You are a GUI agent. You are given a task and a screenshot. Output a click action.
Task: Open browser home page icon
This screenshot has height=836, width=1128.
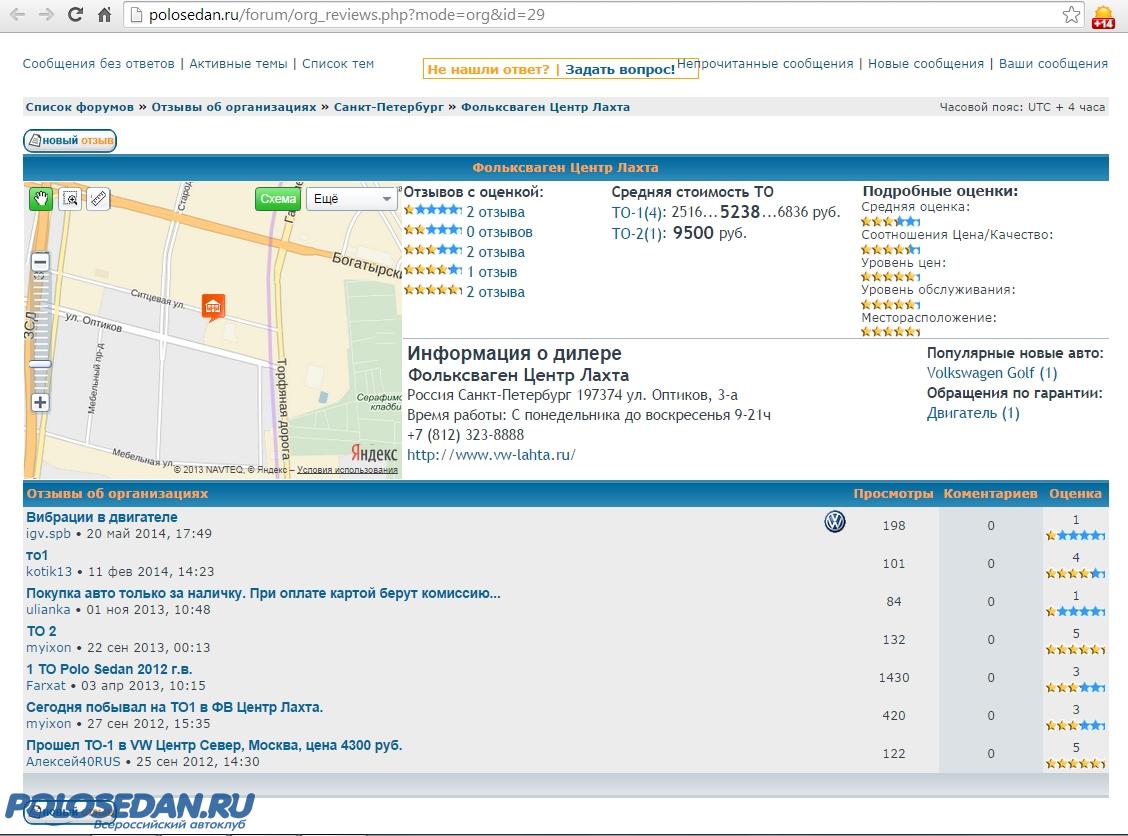click(104, 14)
